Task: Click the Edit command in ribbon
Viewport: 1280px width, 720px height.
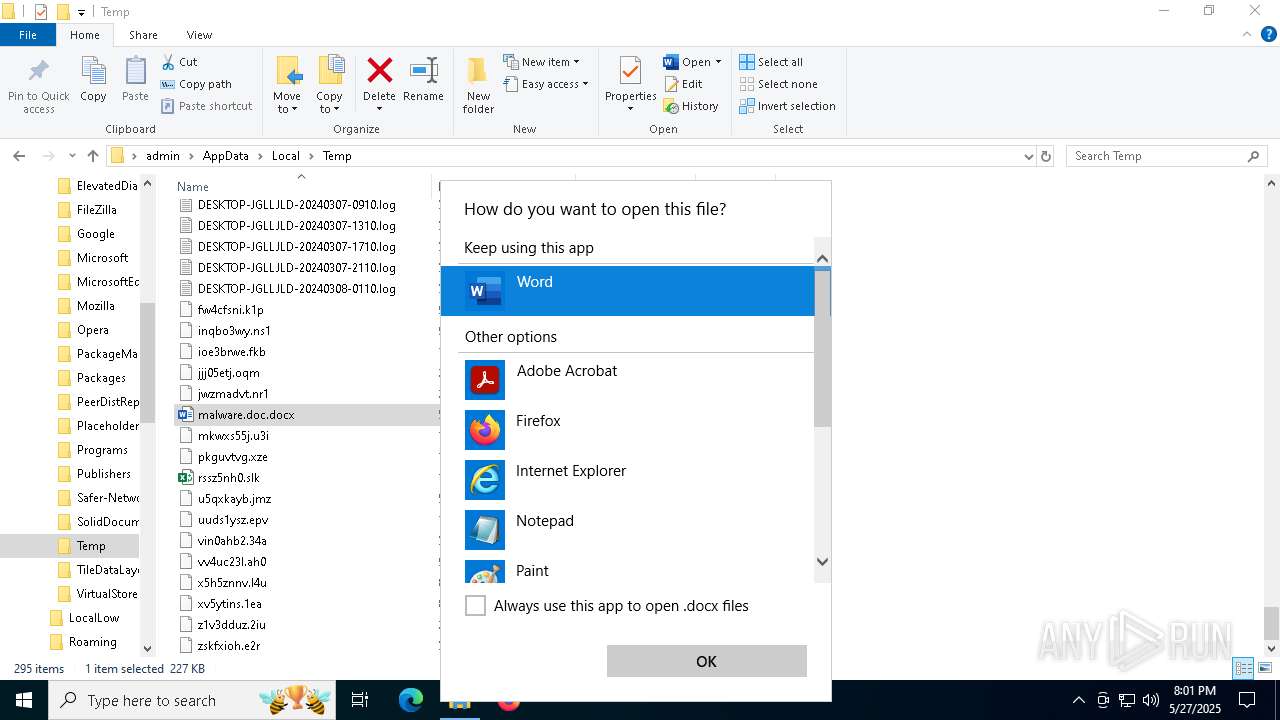Action: click(x=682, y=84)
